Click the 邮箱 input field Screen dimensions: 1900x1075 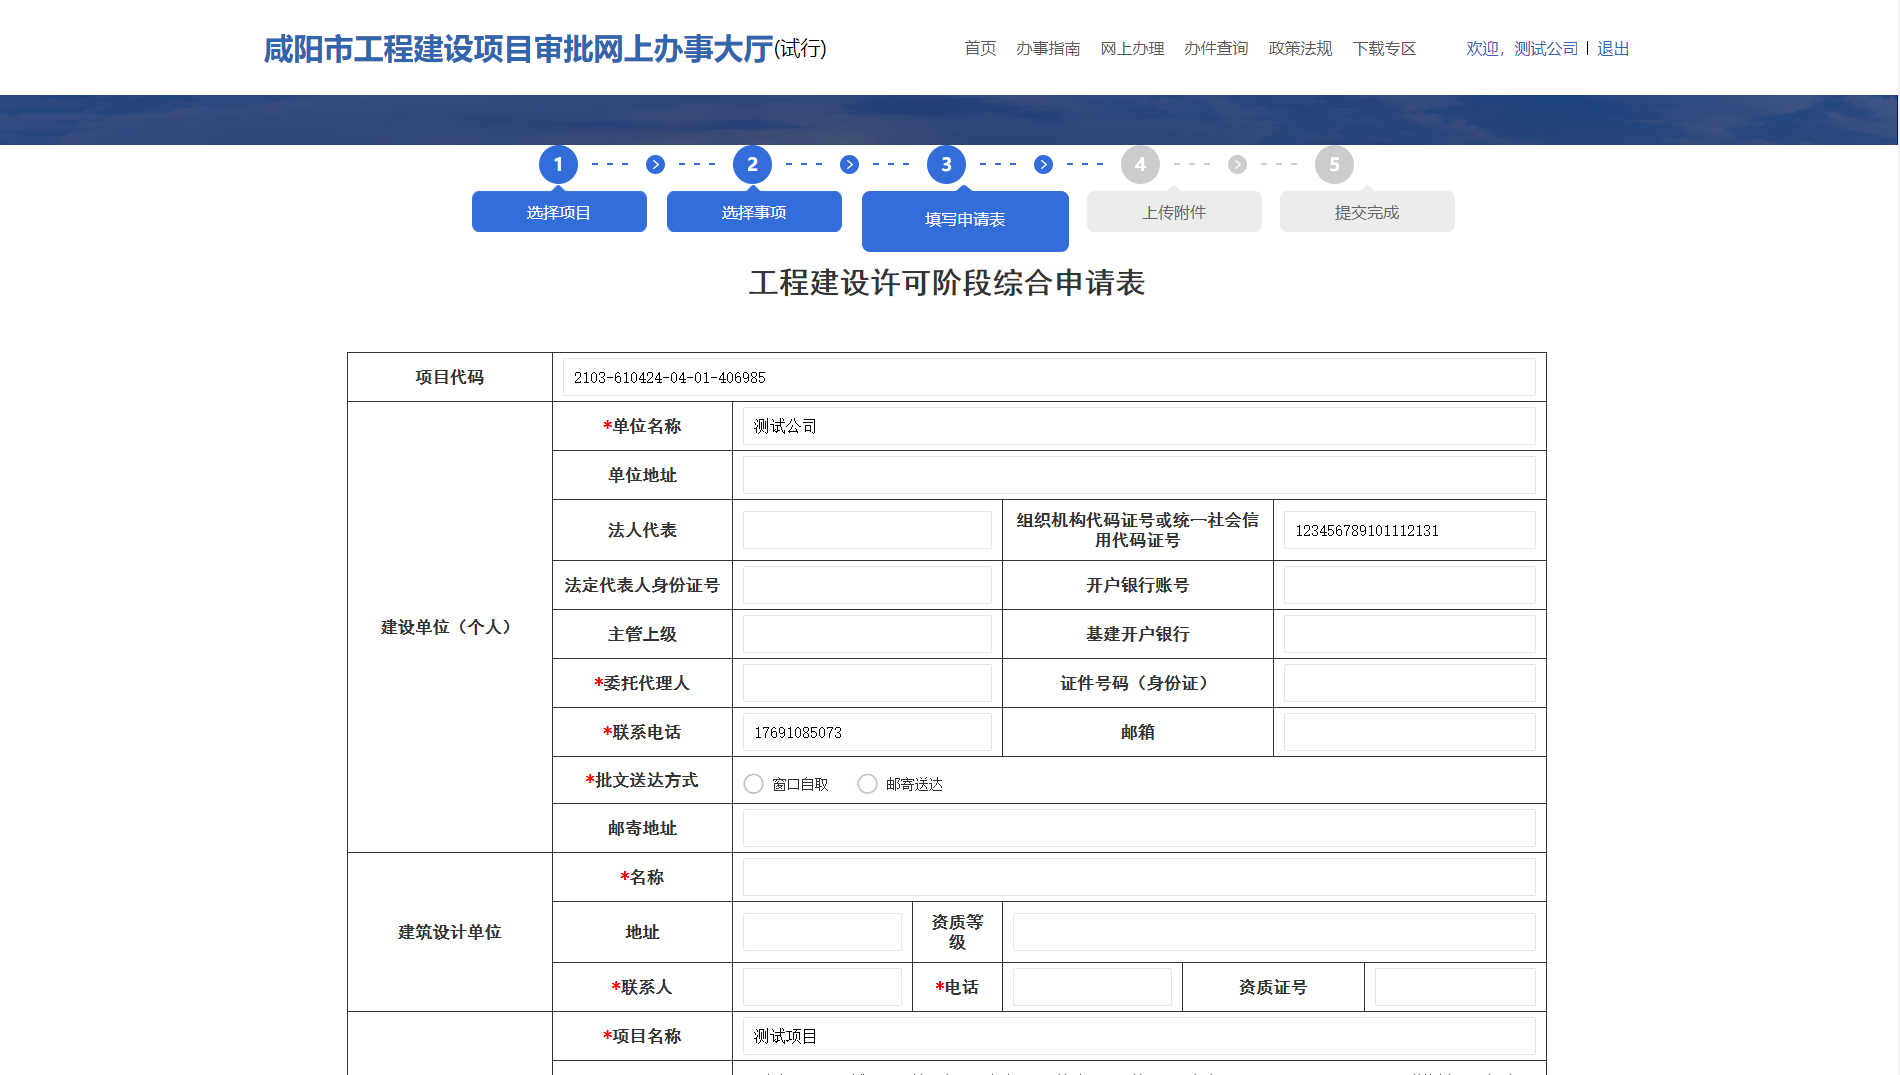(x=1409, y=732)
